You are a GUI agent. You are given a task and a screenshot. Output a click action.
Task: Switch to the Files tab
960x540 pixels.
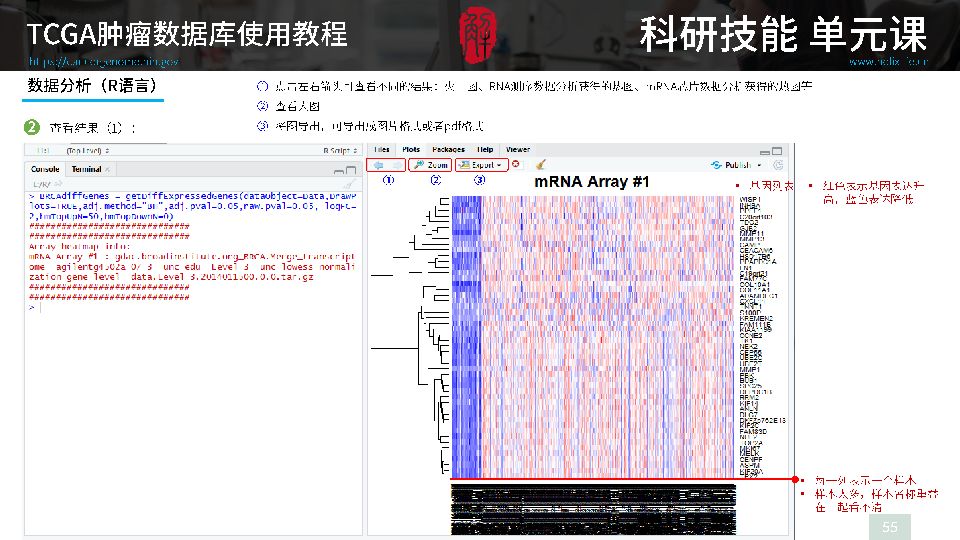tap(381, 149)
